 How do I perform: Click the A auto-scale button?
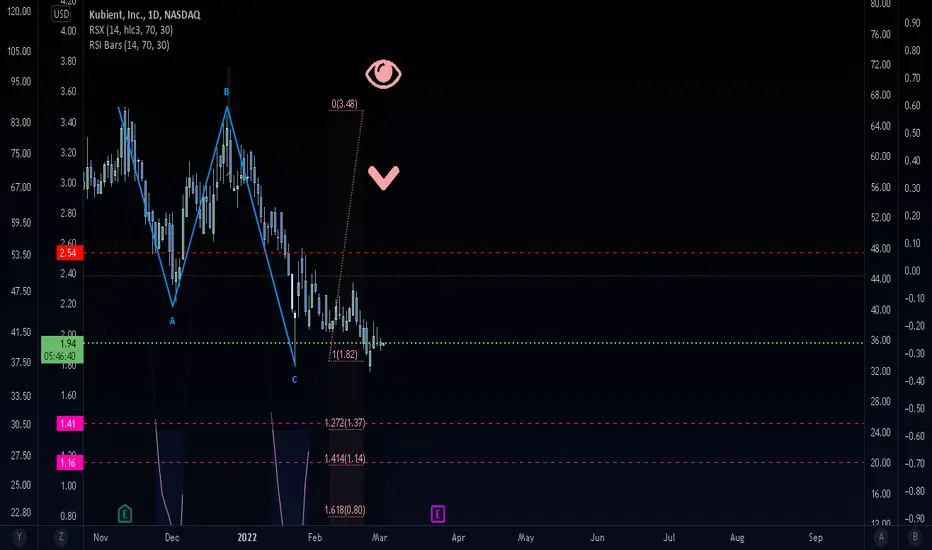coord(881,537)
